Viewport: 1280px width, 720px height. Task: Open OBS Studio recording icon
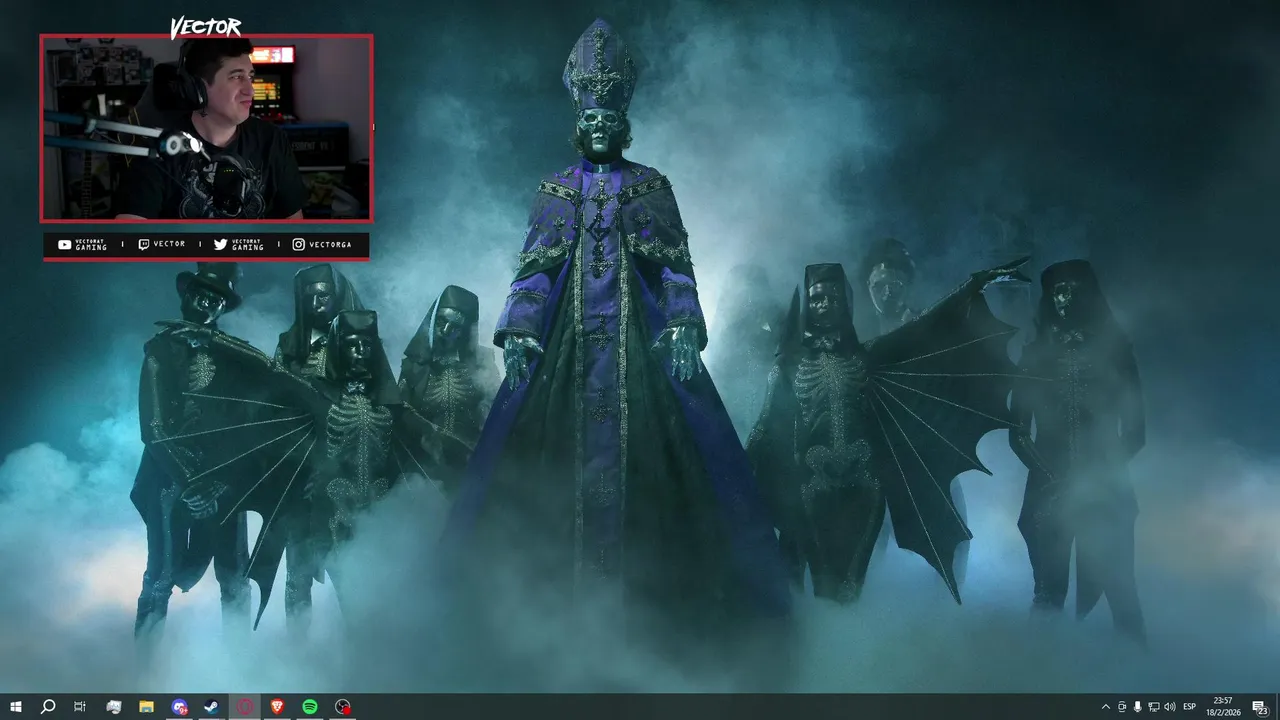pos(343,707)
